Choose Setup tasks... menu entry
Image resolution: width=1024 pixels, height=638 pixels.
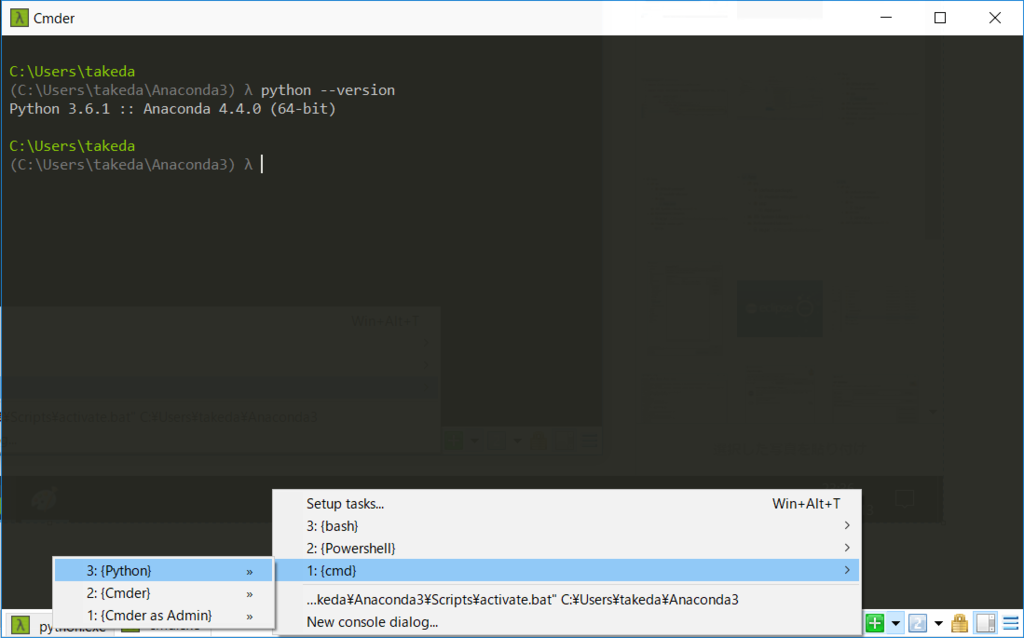click(567, 503)
